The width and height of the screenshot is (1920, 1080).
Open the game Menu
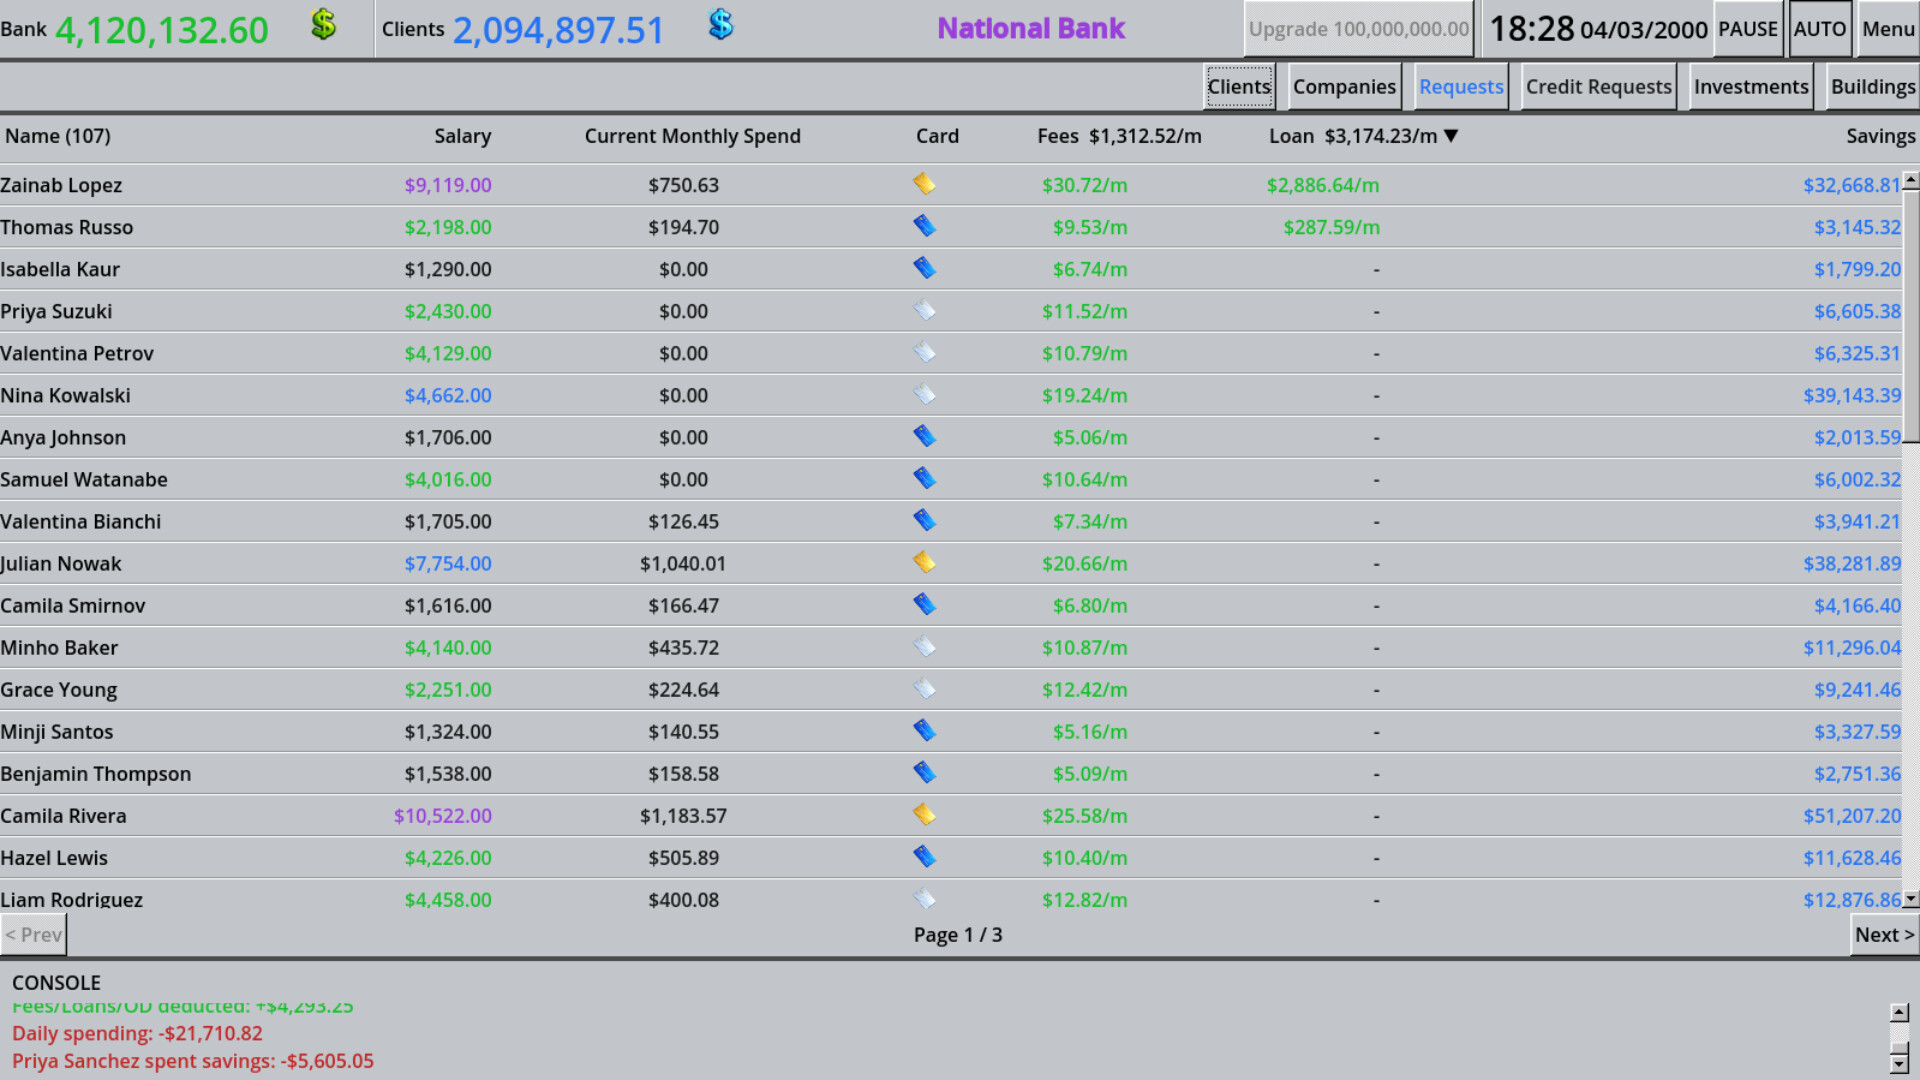click(1888, 29)
